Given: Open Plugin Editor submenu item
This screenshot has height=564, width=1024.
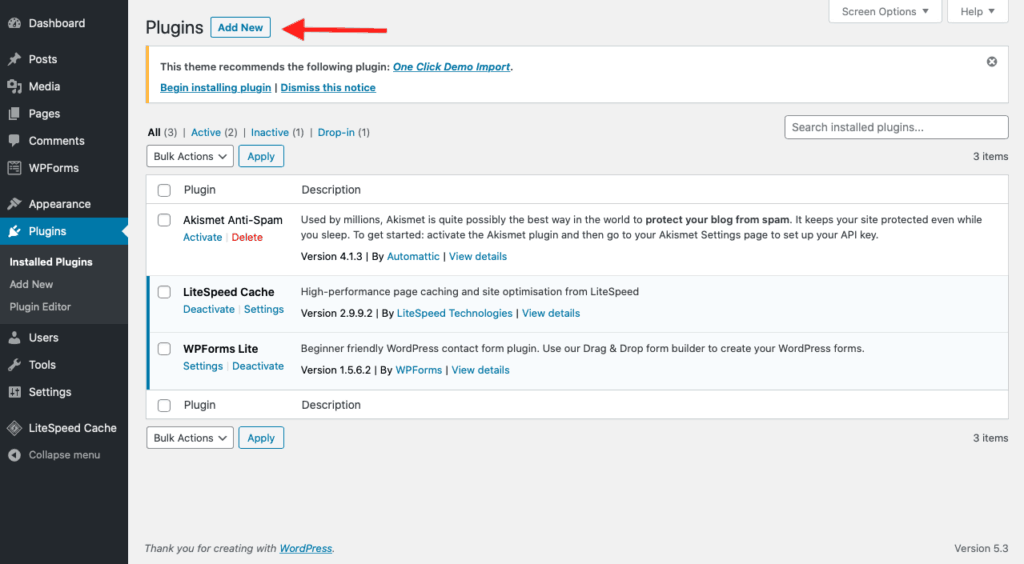Looking at the screenshot, I should click(x=40, y=307).
